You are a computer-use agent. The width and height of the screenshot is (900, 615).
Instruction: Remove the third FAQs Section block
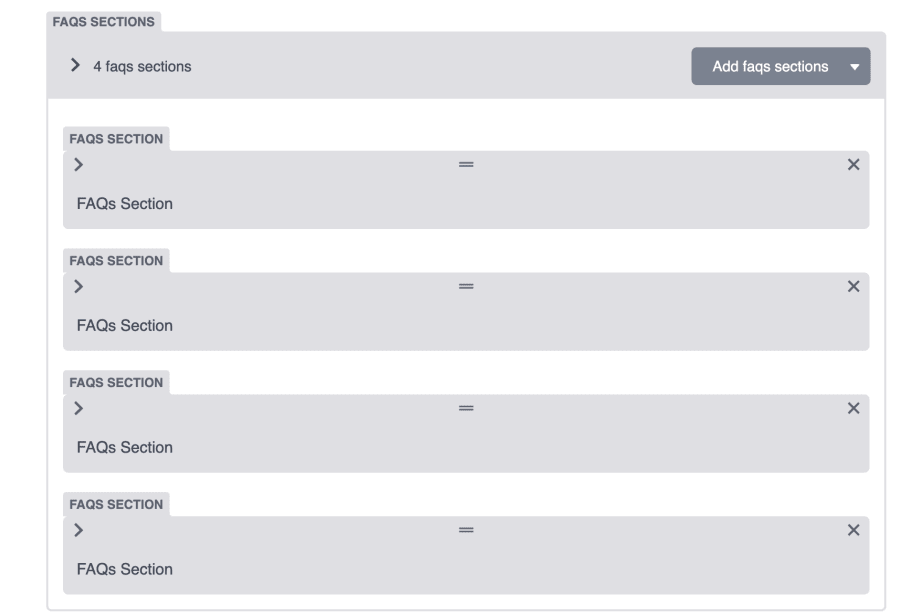[x=853, y=408]
